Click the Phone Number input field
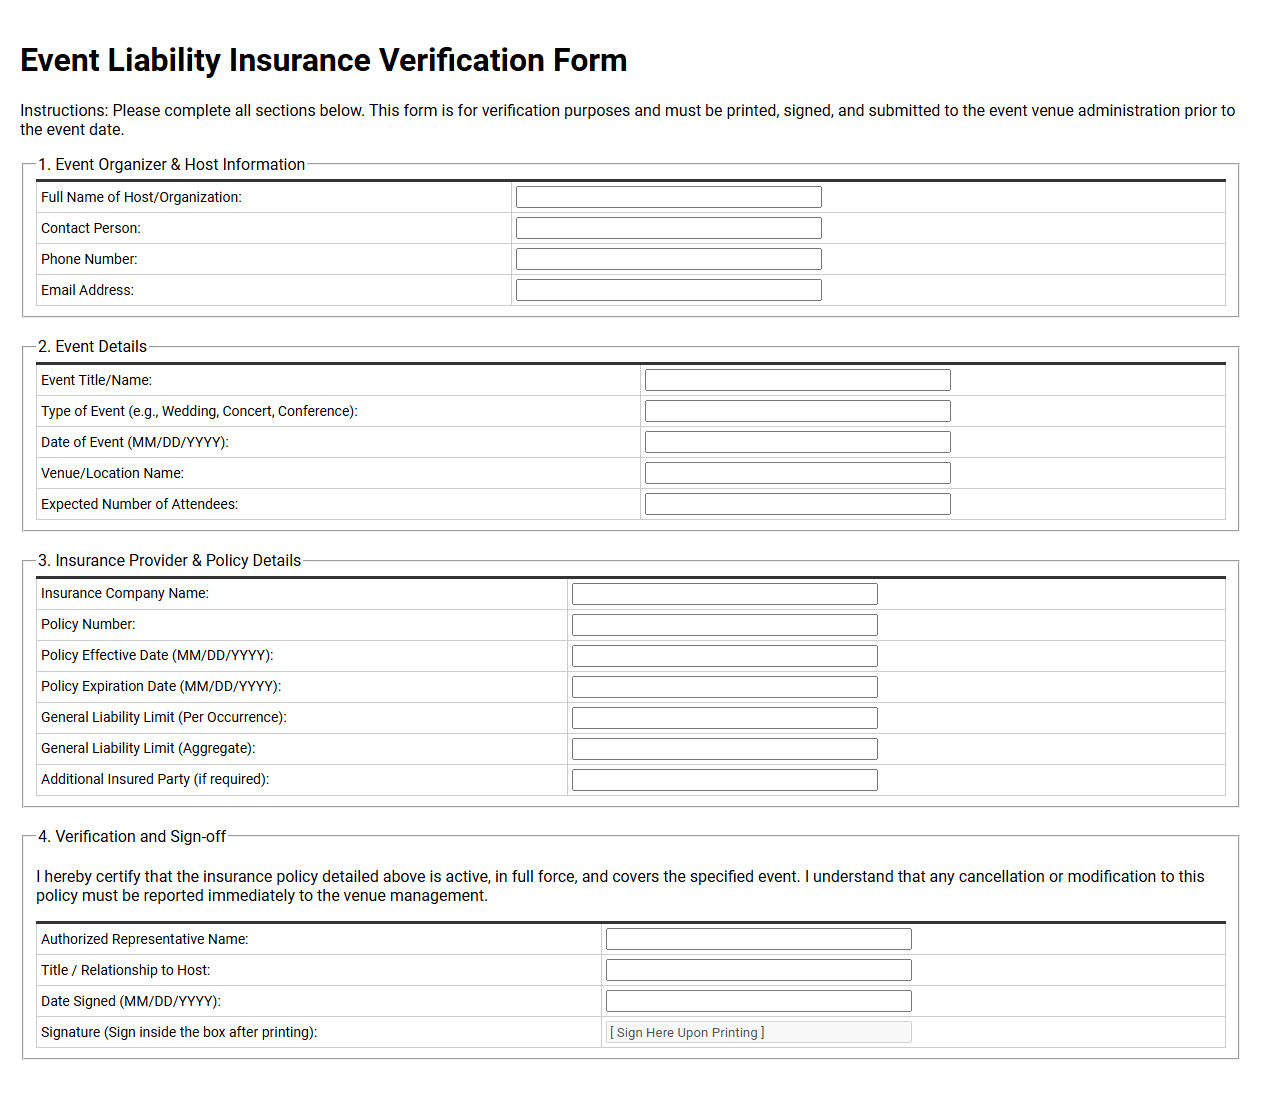Screen dimensions: 1262x1120 (669, 259)
